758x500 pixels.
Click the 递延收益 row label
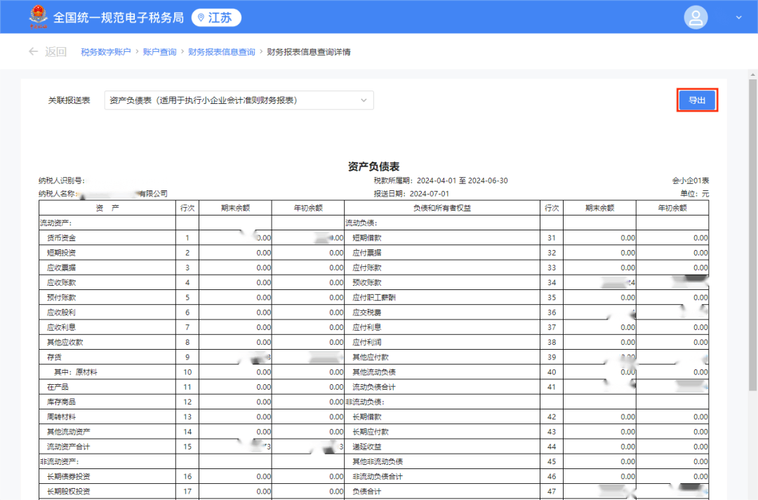[x=367, y=447]
